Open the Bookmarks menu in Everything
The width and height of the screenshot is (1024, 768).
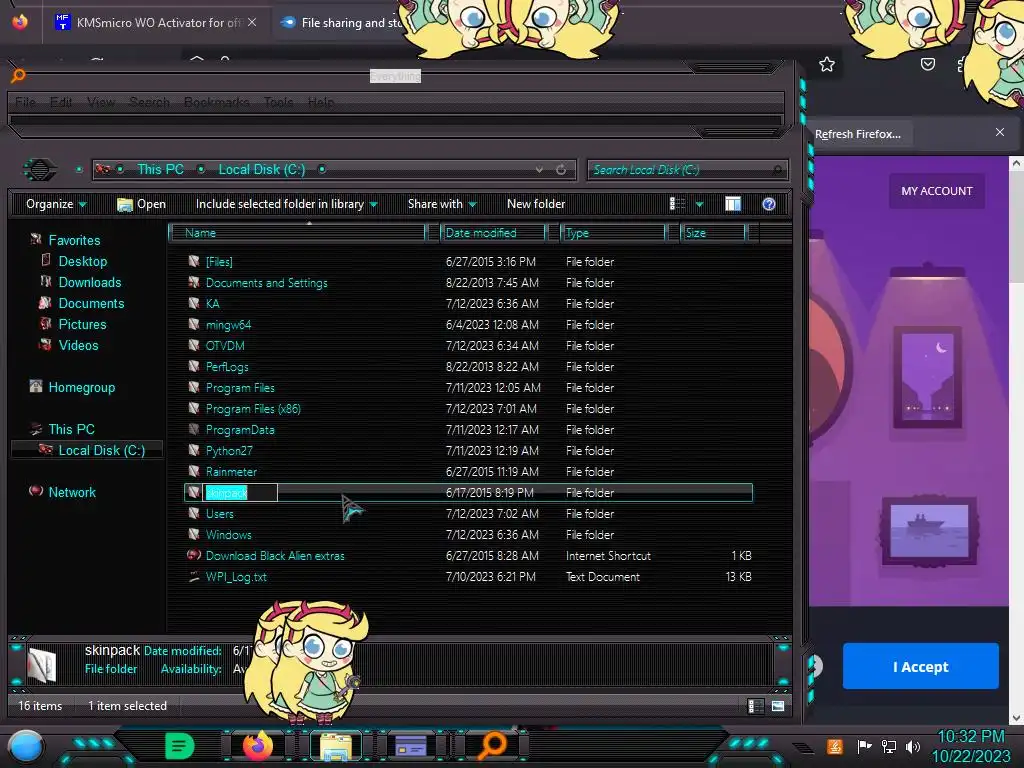click(x=217, y=103)
